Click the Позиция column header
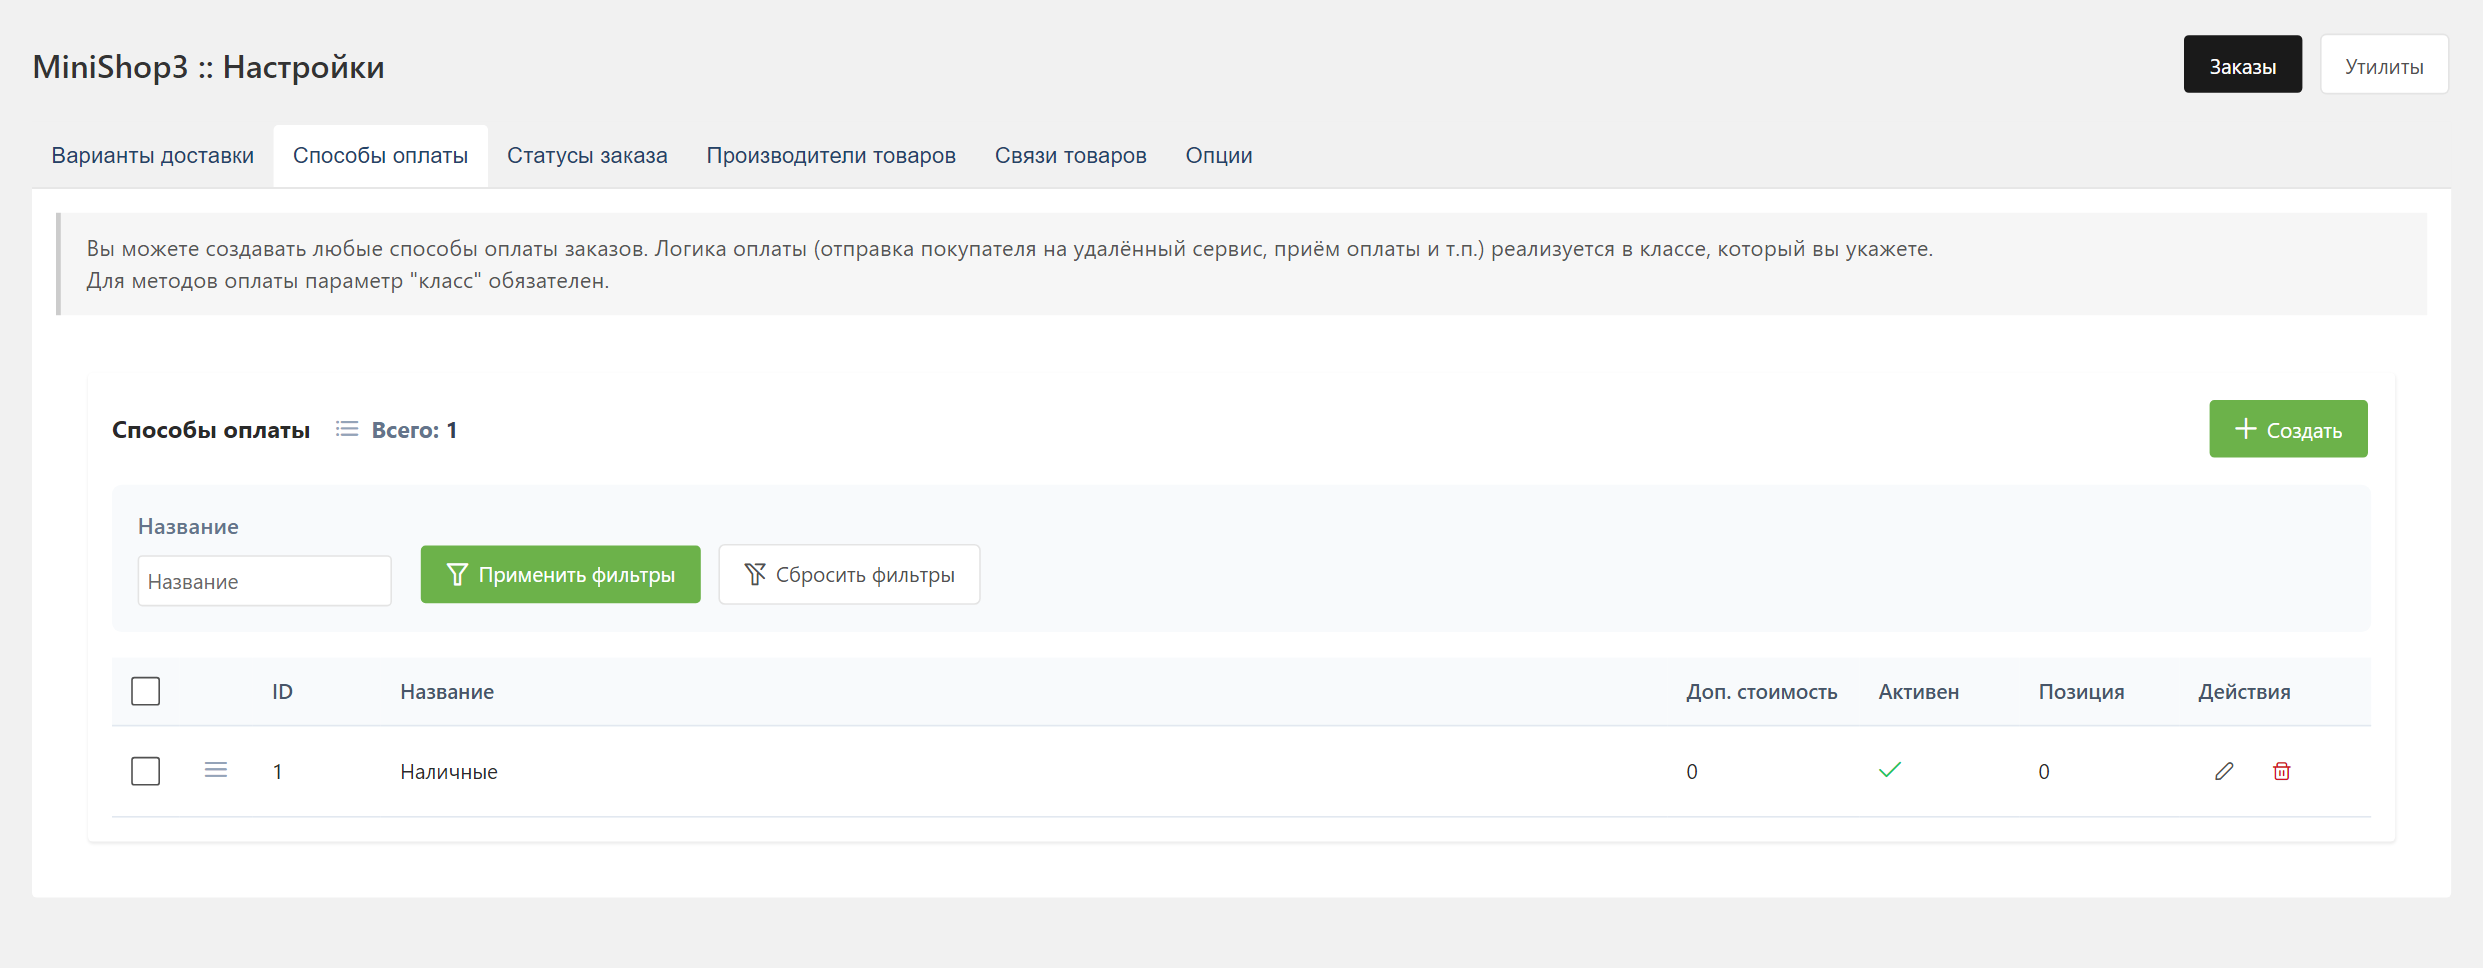 [x=2082, y=692]
